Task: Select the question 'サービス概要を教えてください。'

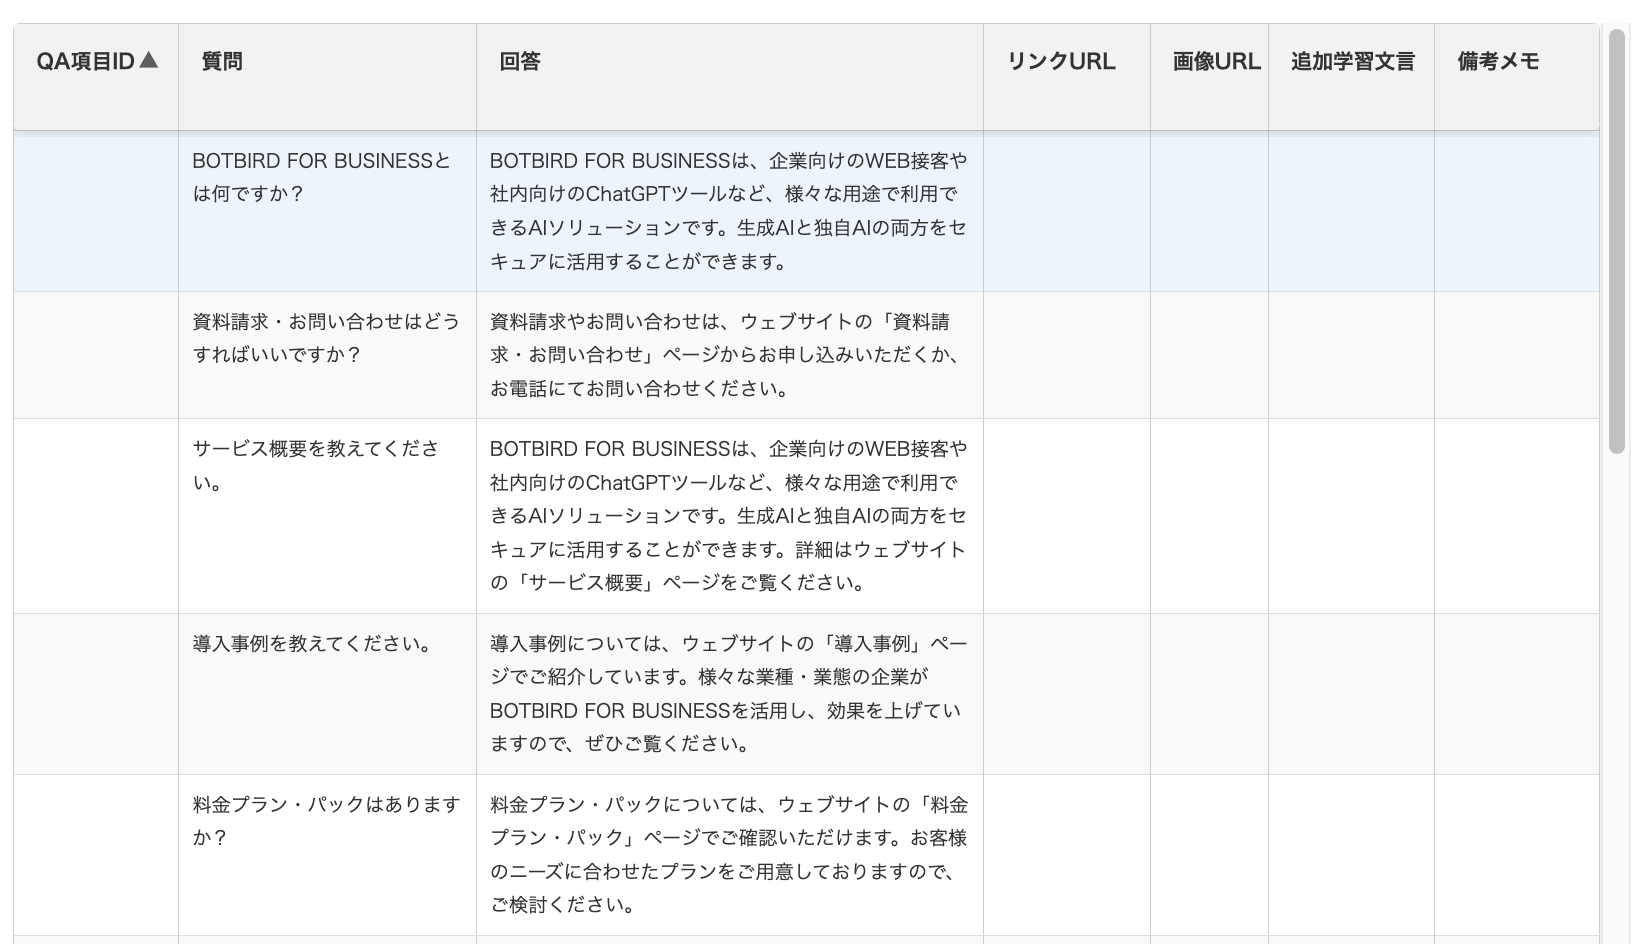Action: (x=316, y=465)
